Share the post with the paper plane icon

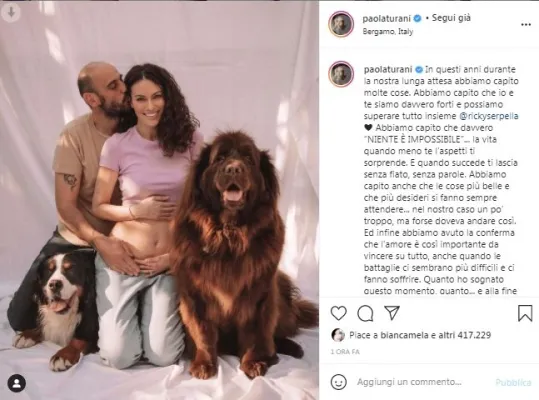coord(392,313)
